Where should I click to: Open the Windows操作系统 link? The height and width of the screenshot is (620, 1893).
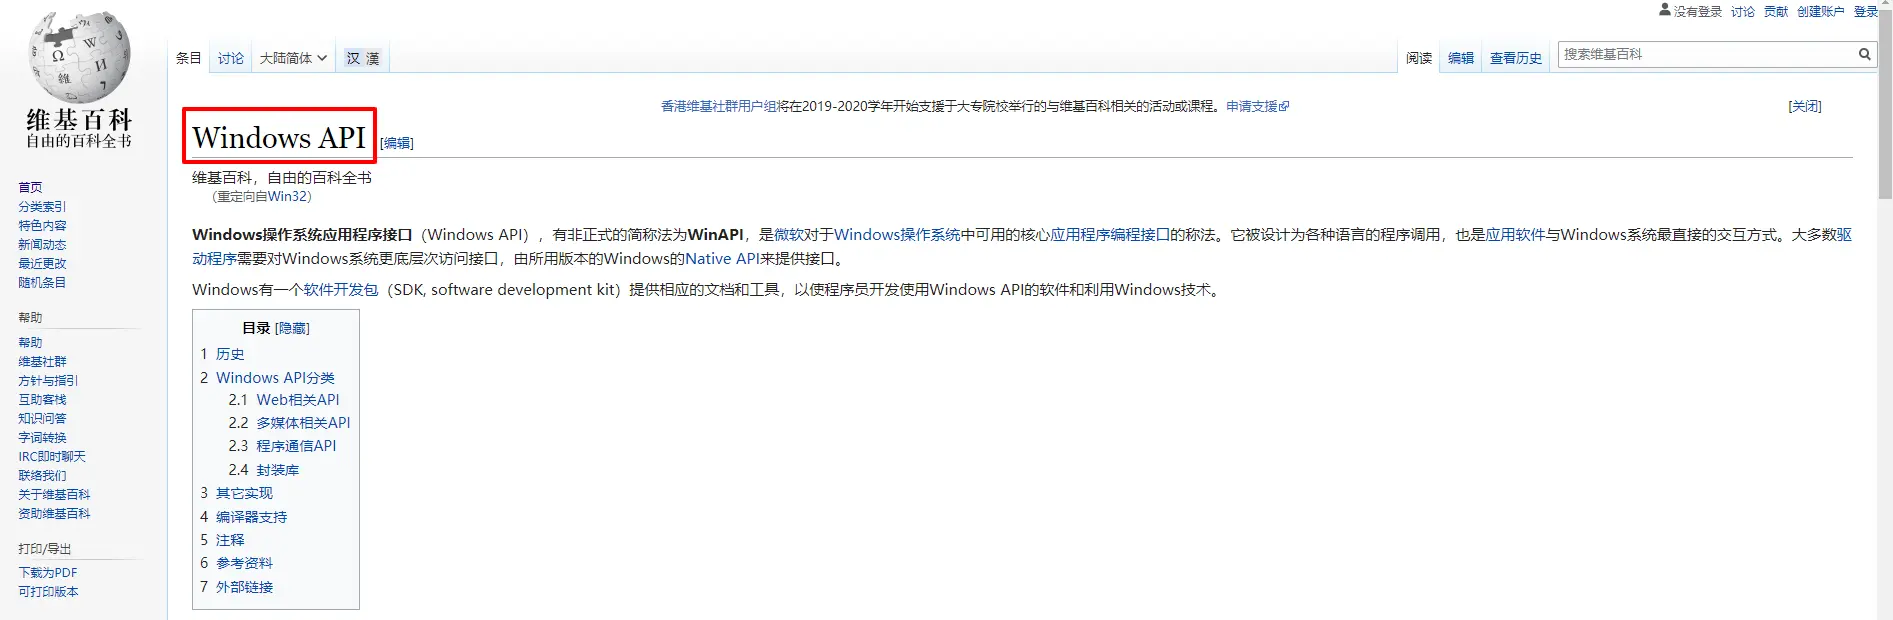click(897, 235)
